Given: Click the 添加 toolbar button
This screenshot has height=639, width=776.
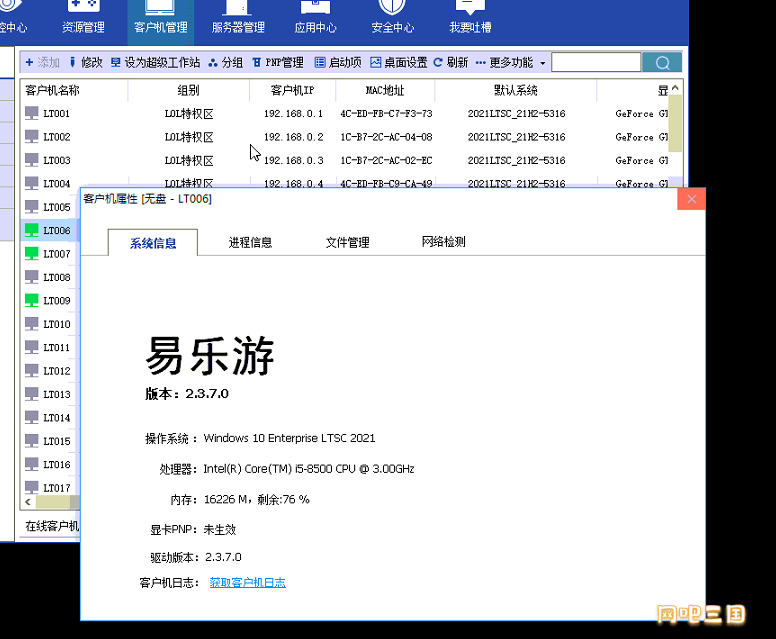Looking at the screenshot, I should click(43, 62).
